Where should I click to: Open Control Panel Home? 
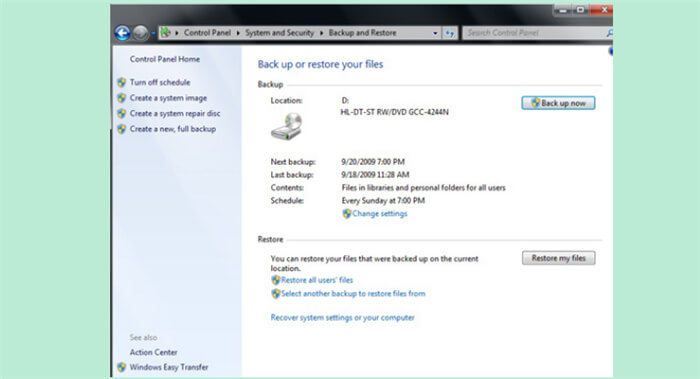tap(165, 59)
